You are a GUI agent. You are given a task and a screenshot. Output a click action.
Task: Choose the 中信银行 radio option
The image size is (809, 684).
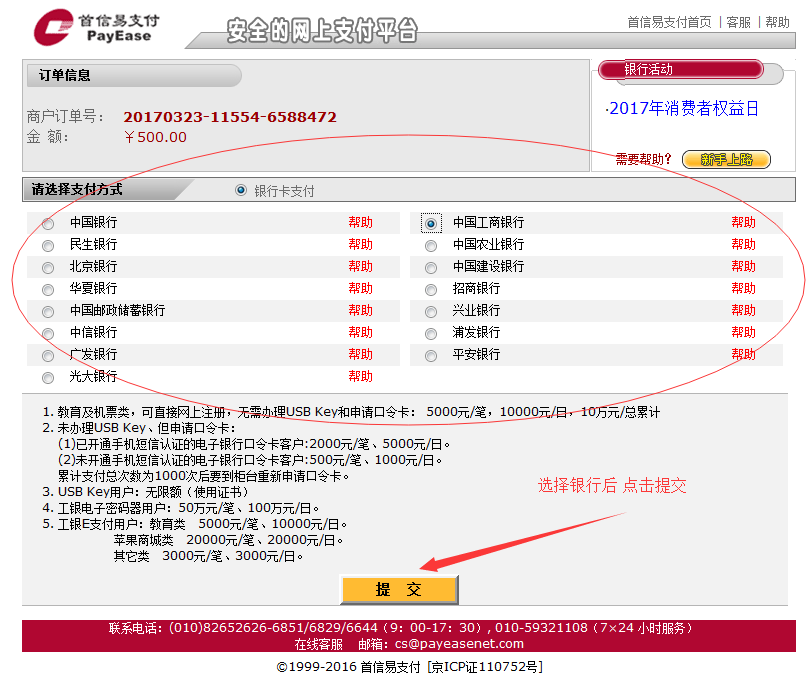click(48, 334)
